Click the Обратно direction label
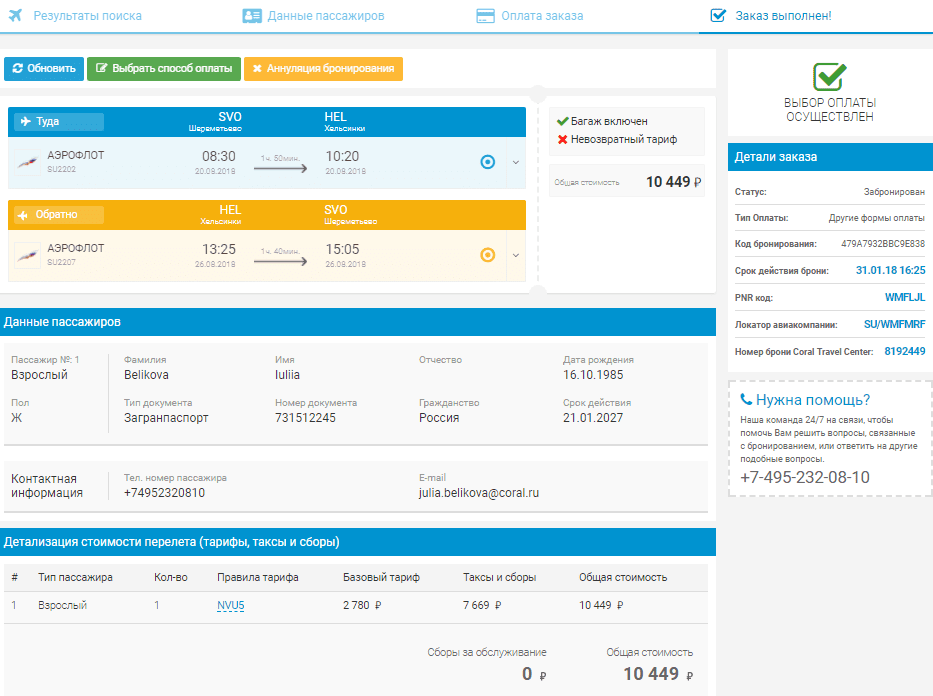 coord(57,214)
